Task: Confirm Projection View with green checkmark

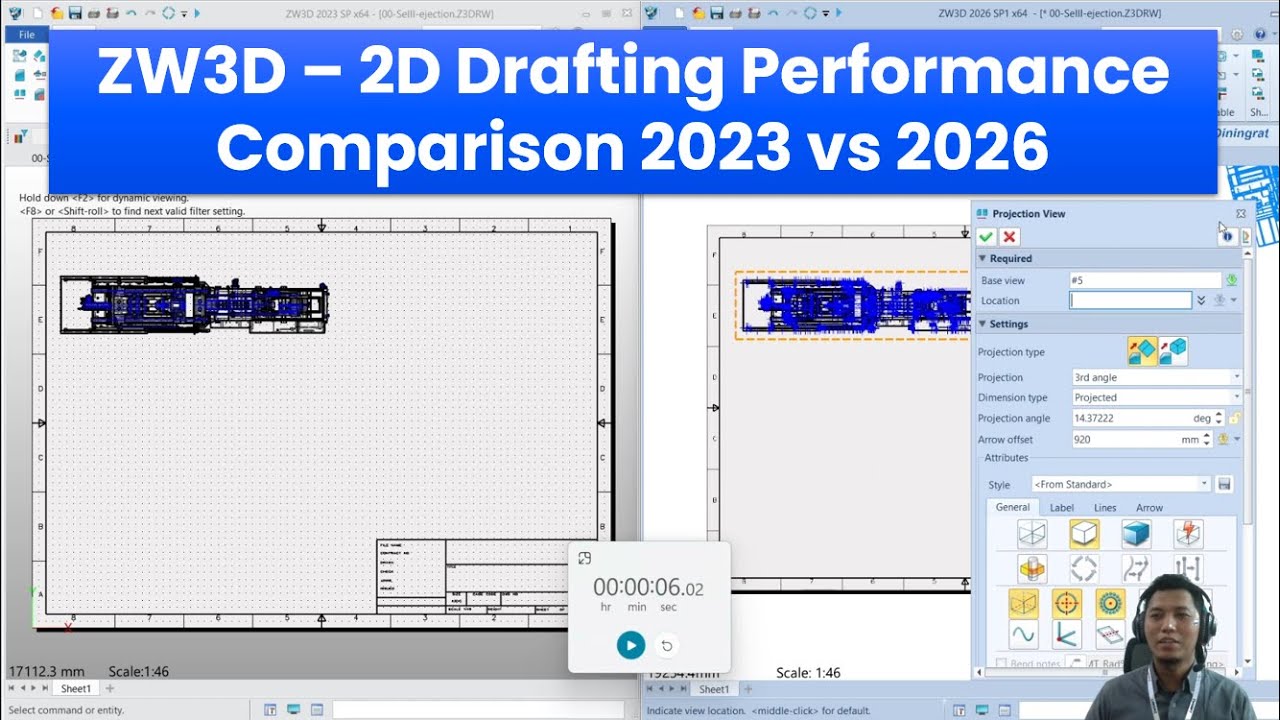Action: (x=986, y=237)
